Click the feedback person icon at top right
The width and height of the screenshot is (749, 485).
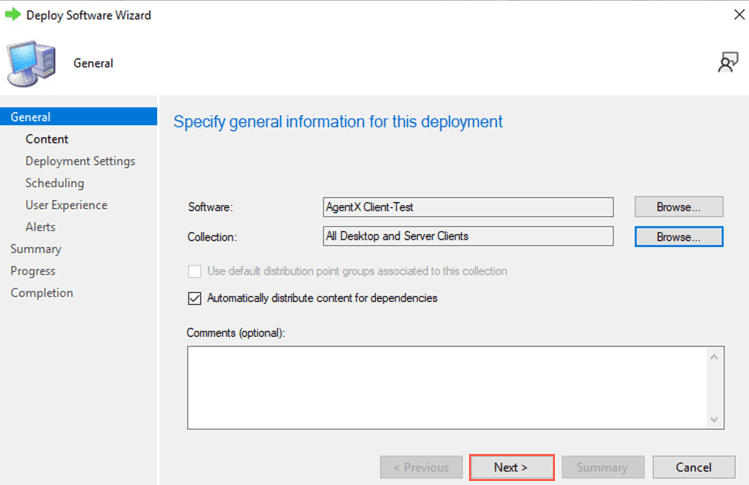pyautogui.click(x=728, y=63)
